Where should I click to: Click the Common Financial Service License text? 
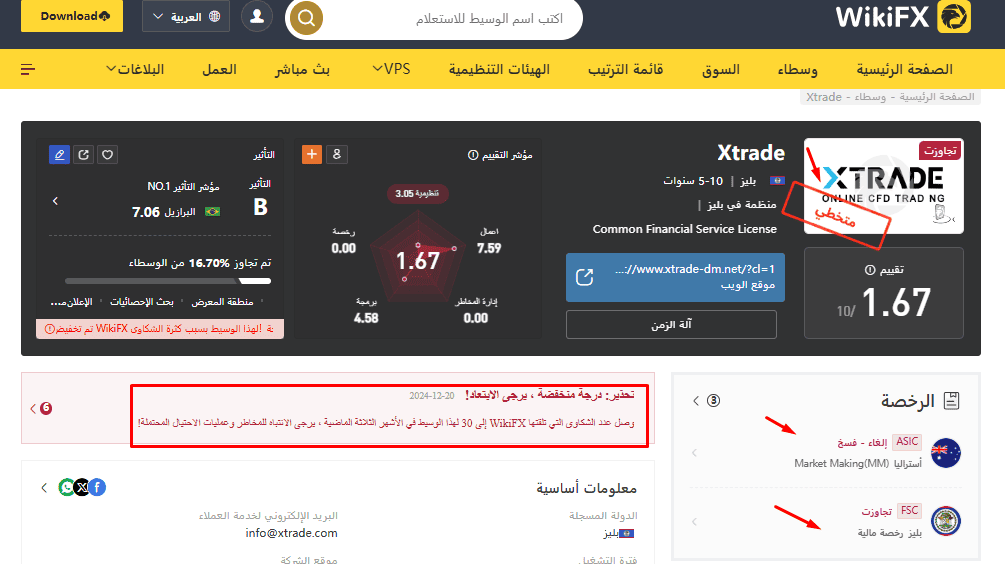(685, 229)
